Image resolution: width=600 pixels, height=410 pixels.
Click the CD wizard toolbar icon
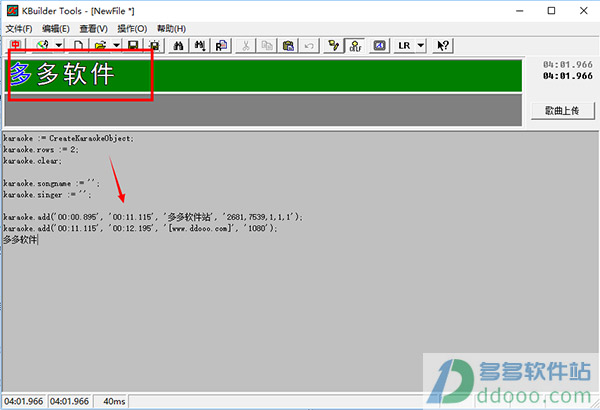[42, 46]
